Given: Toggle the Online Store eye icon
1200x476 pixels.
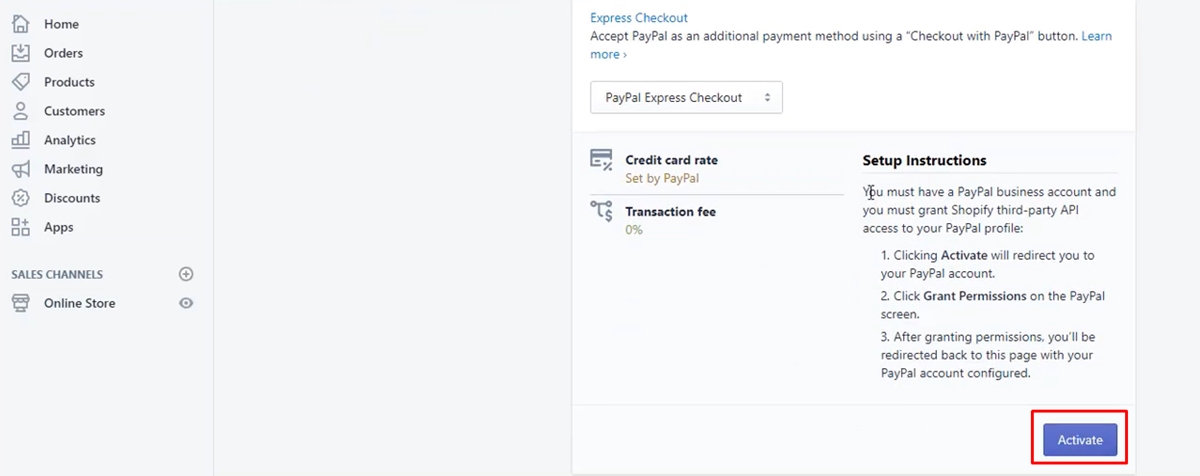Looking at the screenshot, I should click(186, 303).
